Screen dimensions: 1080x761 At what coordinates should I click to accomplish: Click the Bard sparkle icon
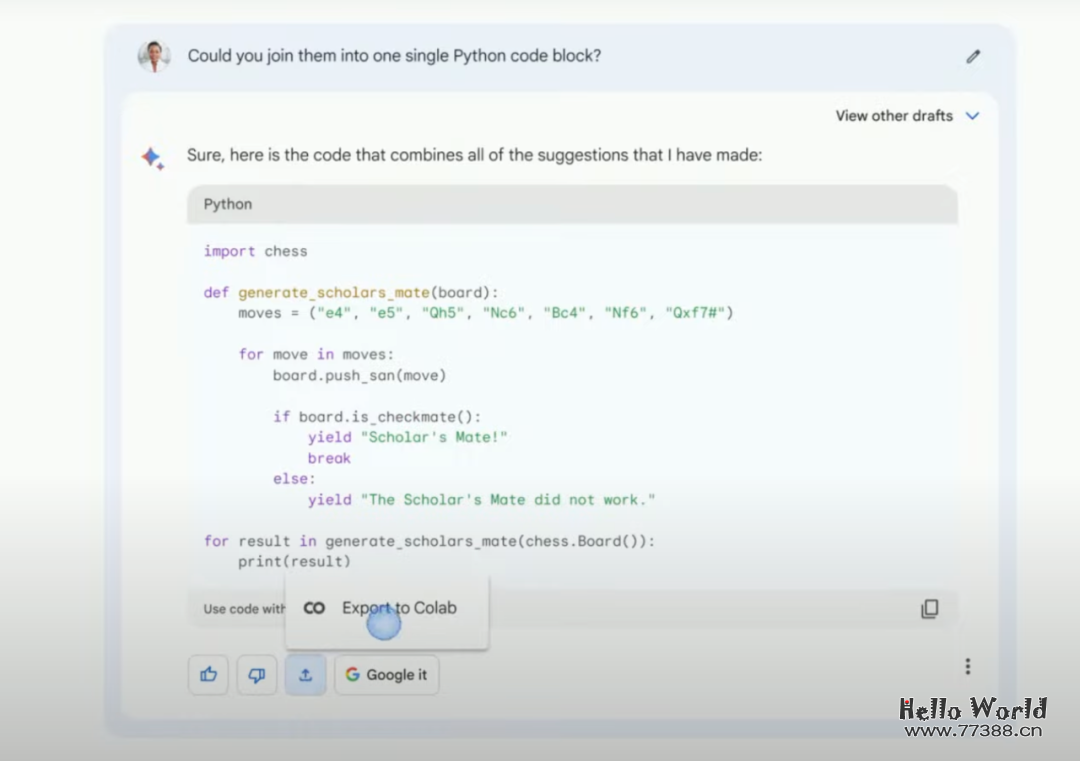153,158
